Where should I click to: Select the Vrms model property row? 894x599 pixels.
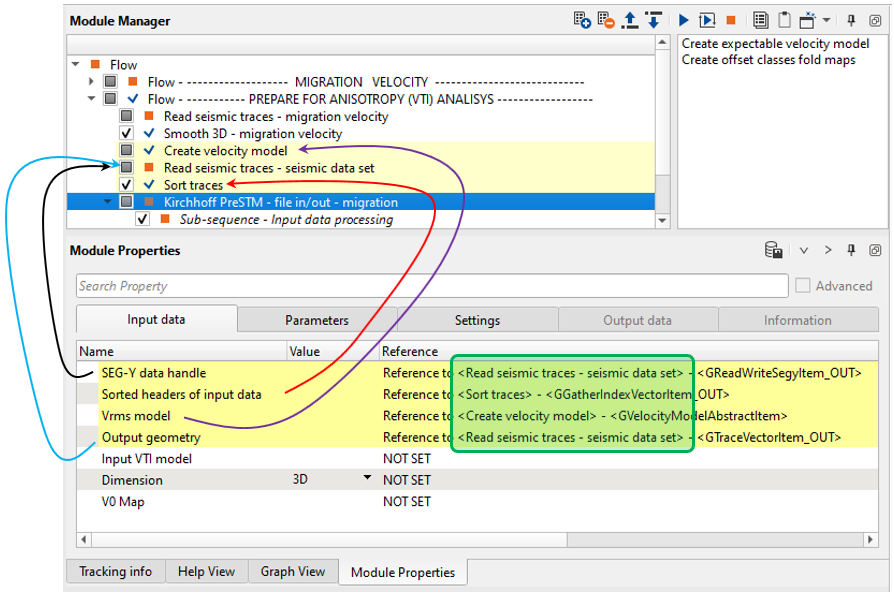(x=136, y=416)
